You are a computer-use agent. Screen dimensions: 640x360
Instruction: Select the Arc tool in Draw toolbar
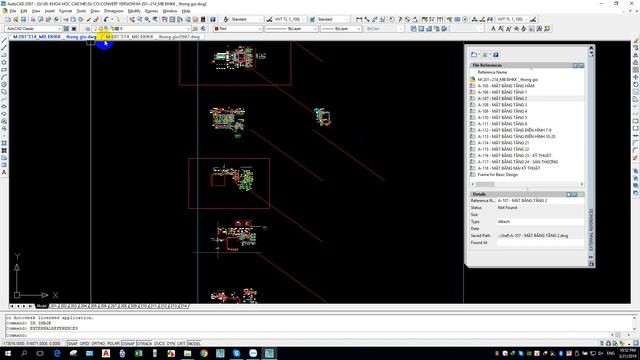pyautogui.click(x=4, y=77)
